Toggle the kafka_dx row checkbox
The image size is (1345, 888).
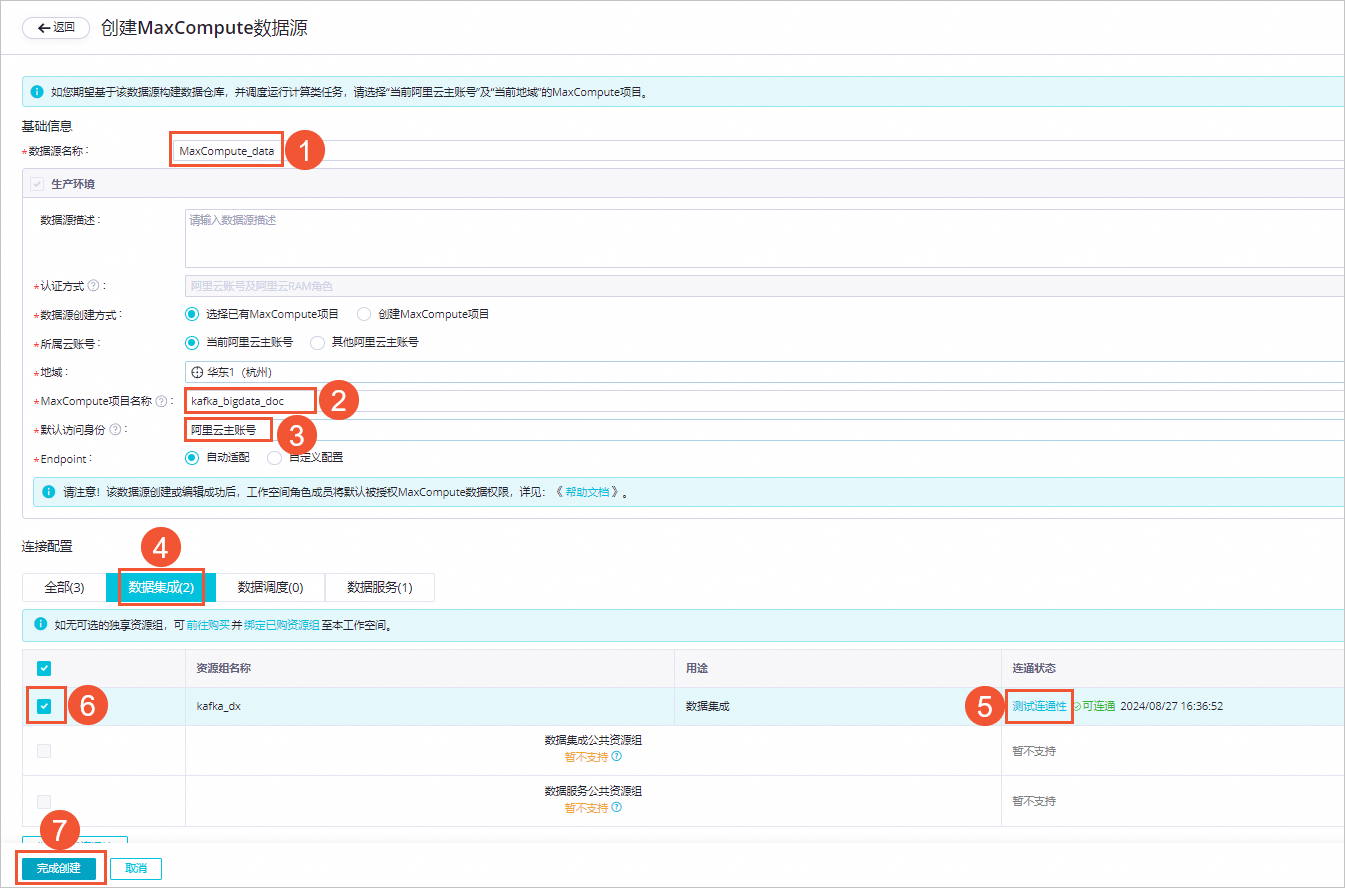pos(44,706)
